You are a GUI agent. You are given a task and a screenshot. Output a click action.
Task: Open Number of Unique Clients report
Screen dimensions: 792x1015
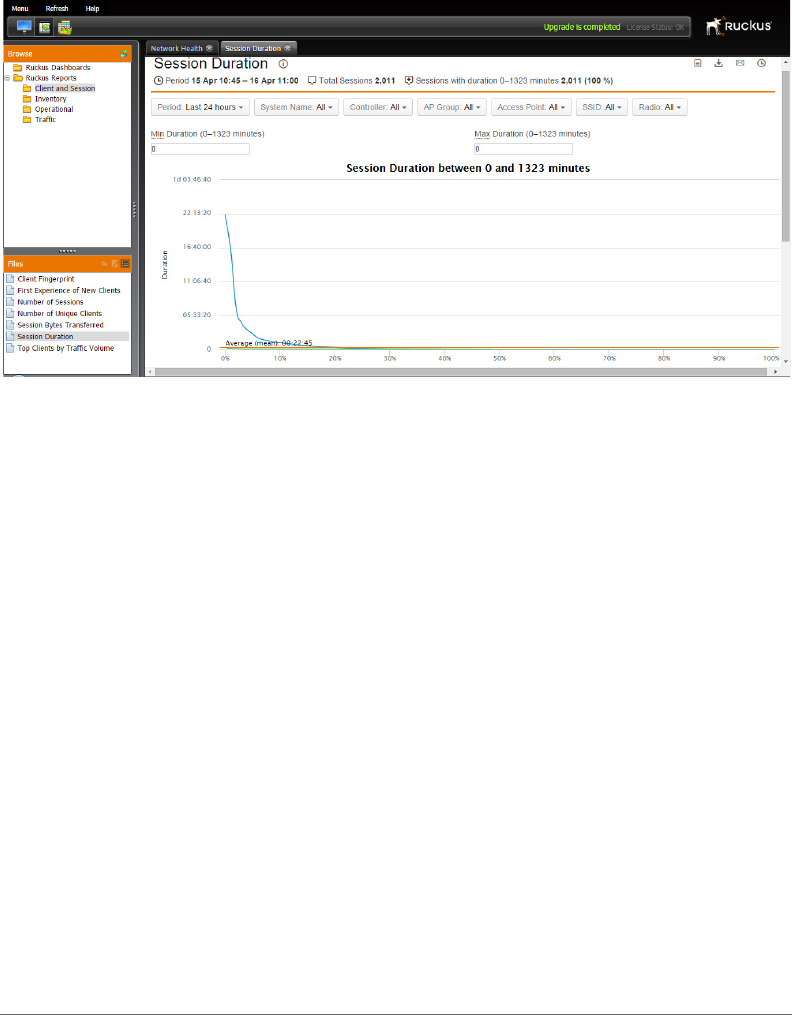[x=60, y=313]
